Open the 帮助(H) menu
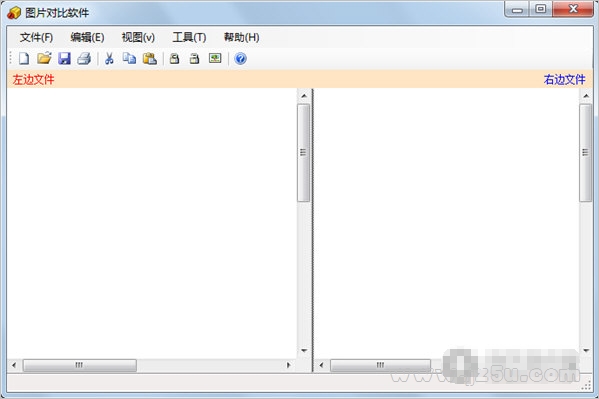Screen dimensions: 599x399 pos(241,37)
